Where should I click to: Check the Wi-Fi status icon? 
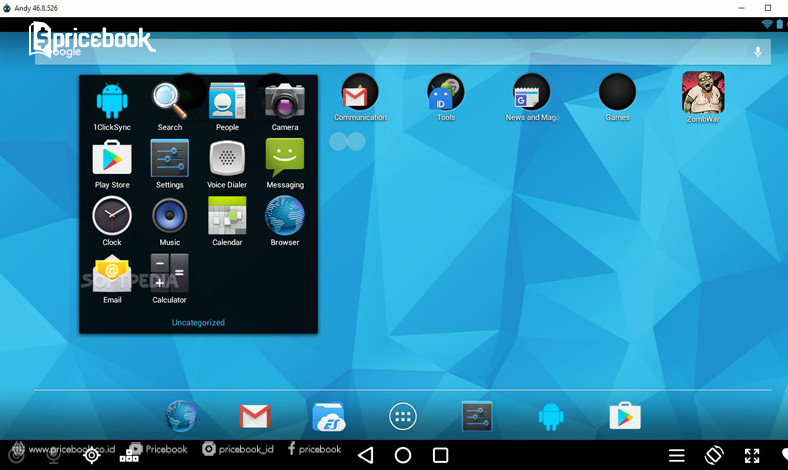[767, 24]
